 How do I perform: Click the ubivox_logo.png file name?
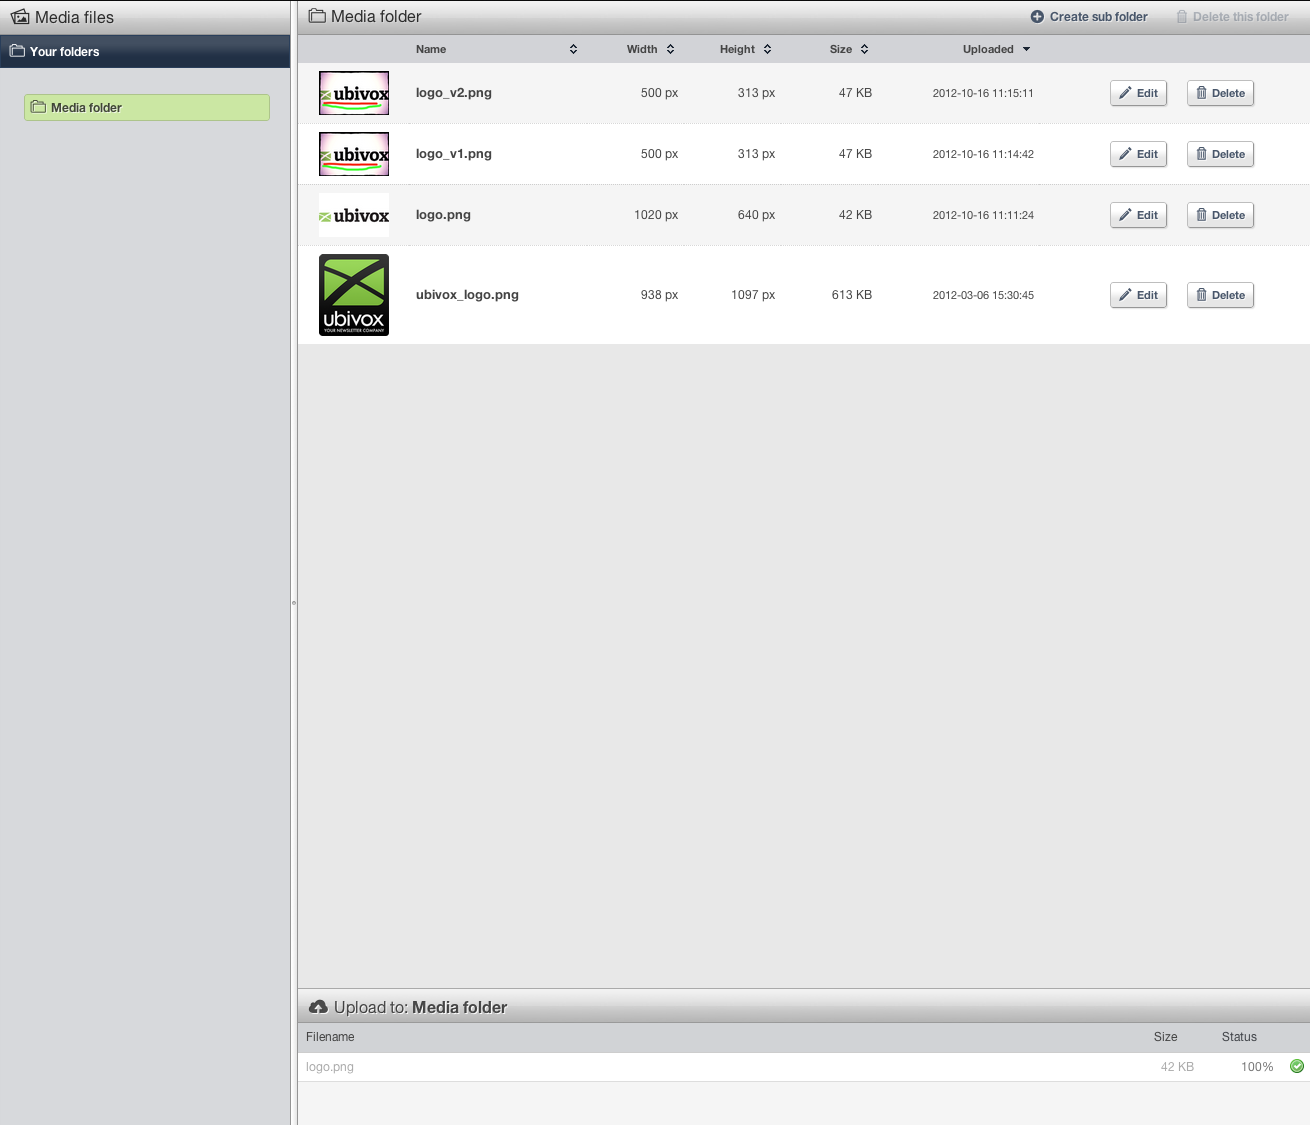tap(467, 295)
